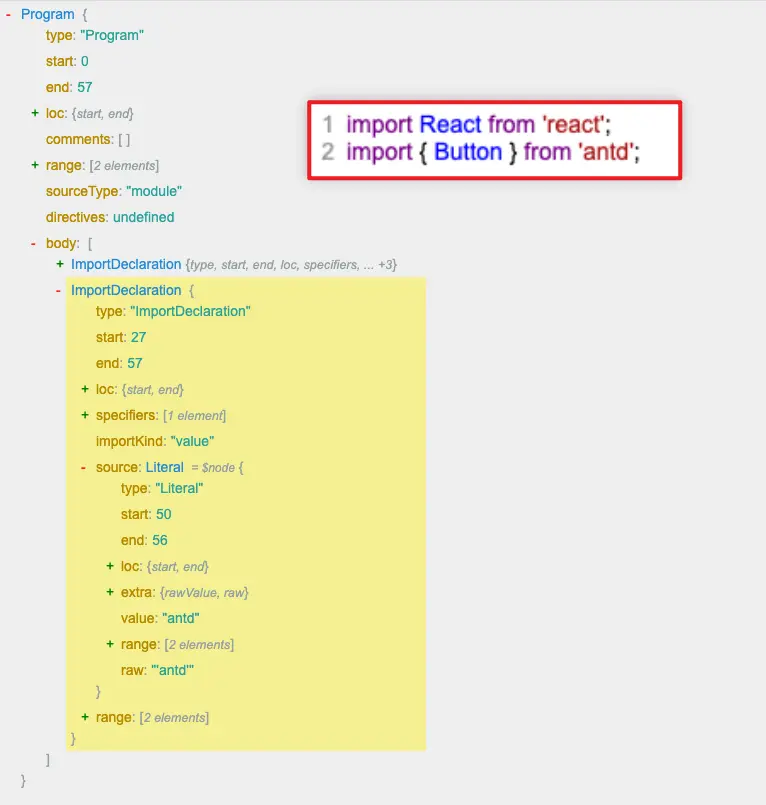This screenshot has width=766, height=805.
Task: Click the Literal type link
Action: point(165,467)
